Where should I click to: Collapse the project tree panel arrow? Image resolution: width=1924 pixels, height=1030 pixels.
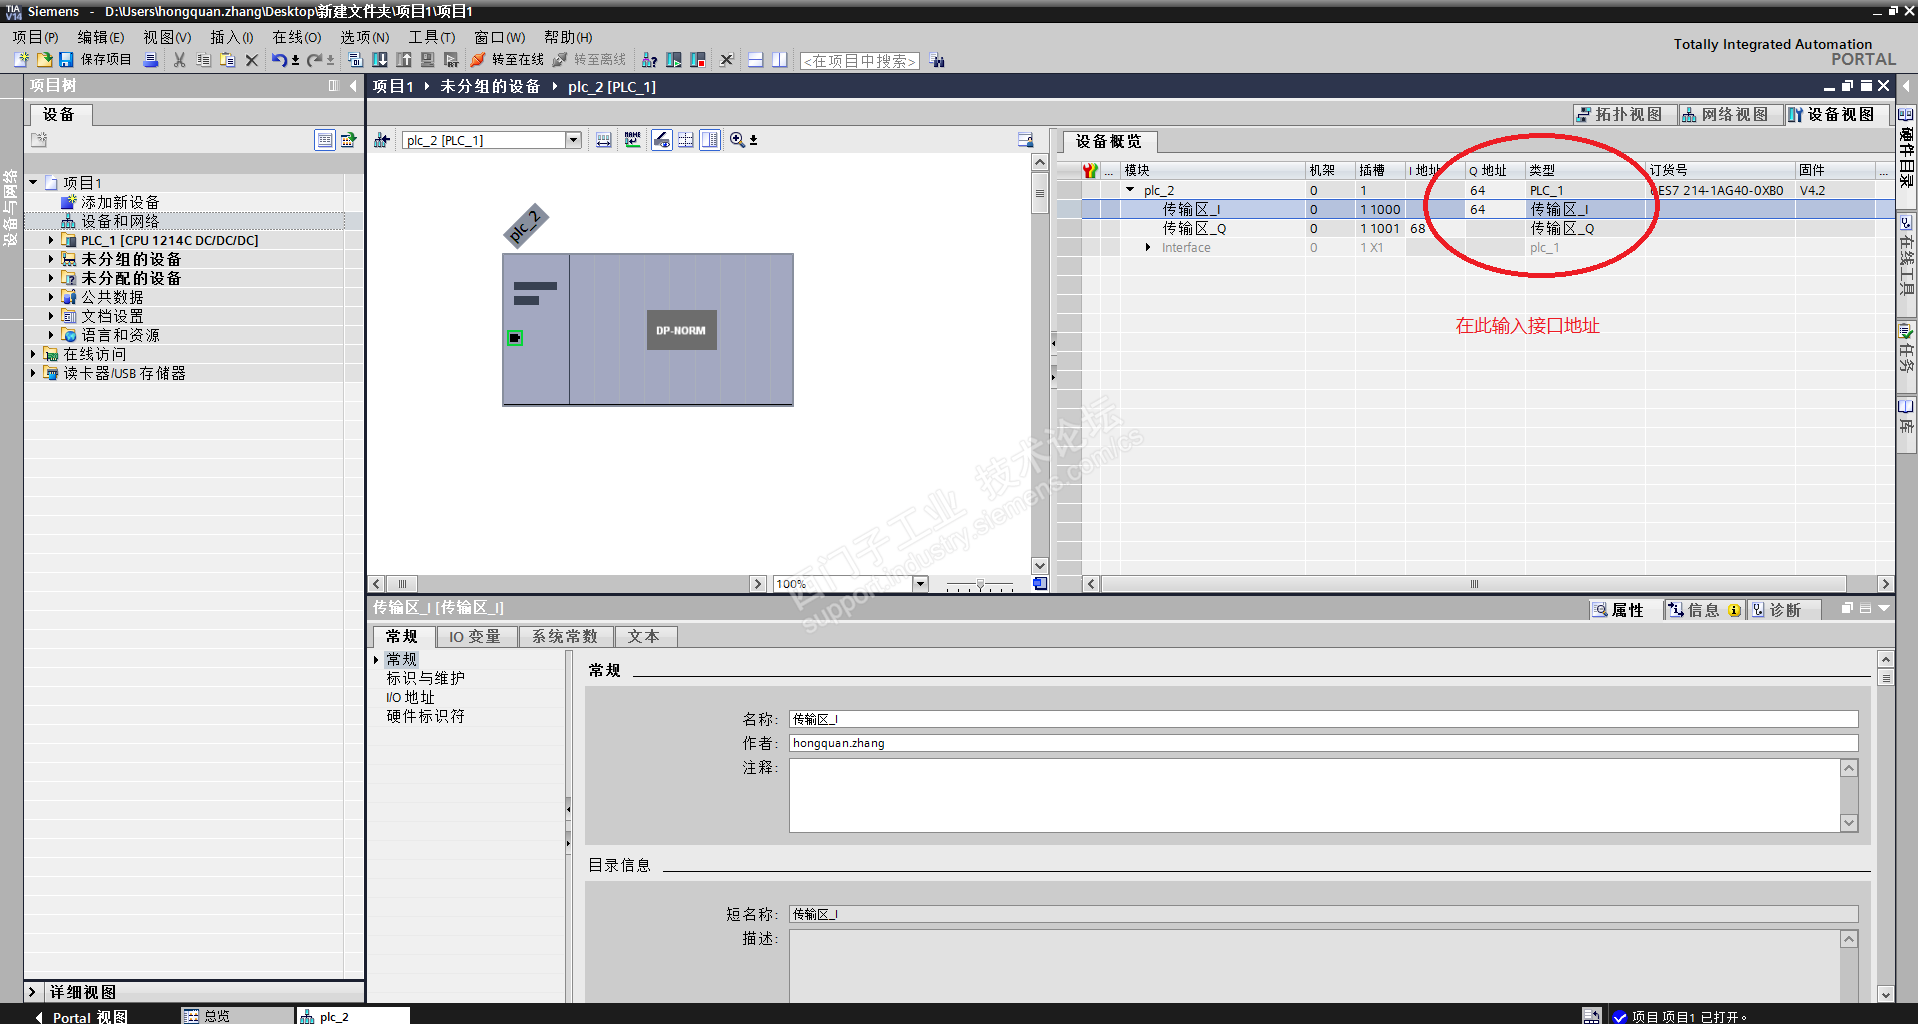(x=353, y=86)
